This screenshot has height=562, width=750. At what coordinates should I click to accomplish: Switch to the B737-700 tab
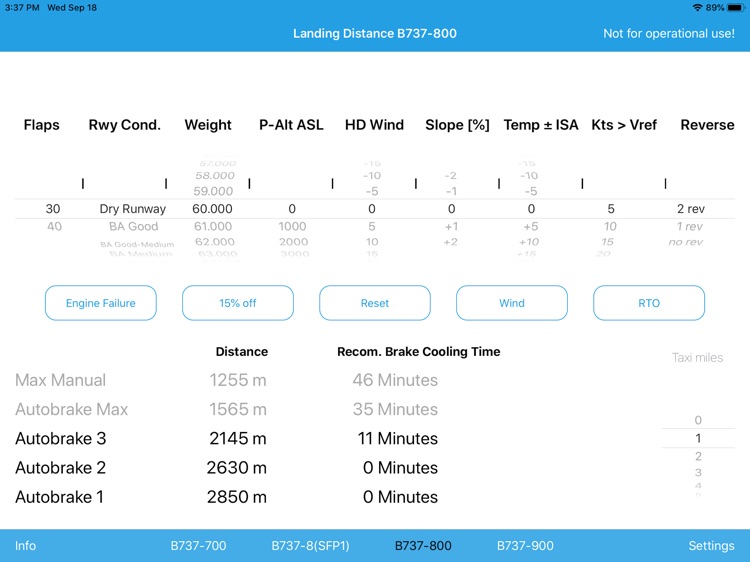[199, 546]
